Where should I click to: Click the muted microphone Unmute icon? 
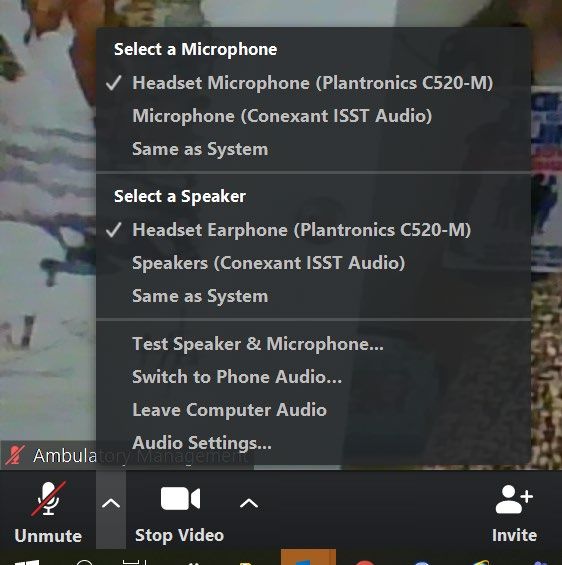tap(48, 499)
